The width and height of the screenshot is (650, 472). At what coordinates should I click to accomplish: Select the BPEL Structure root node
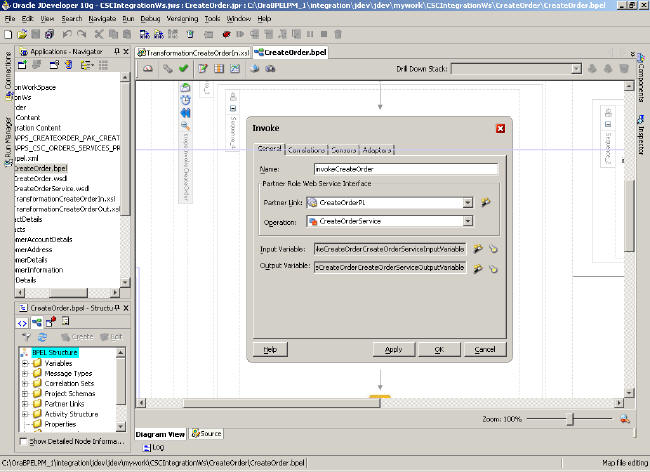pos(55,352)
